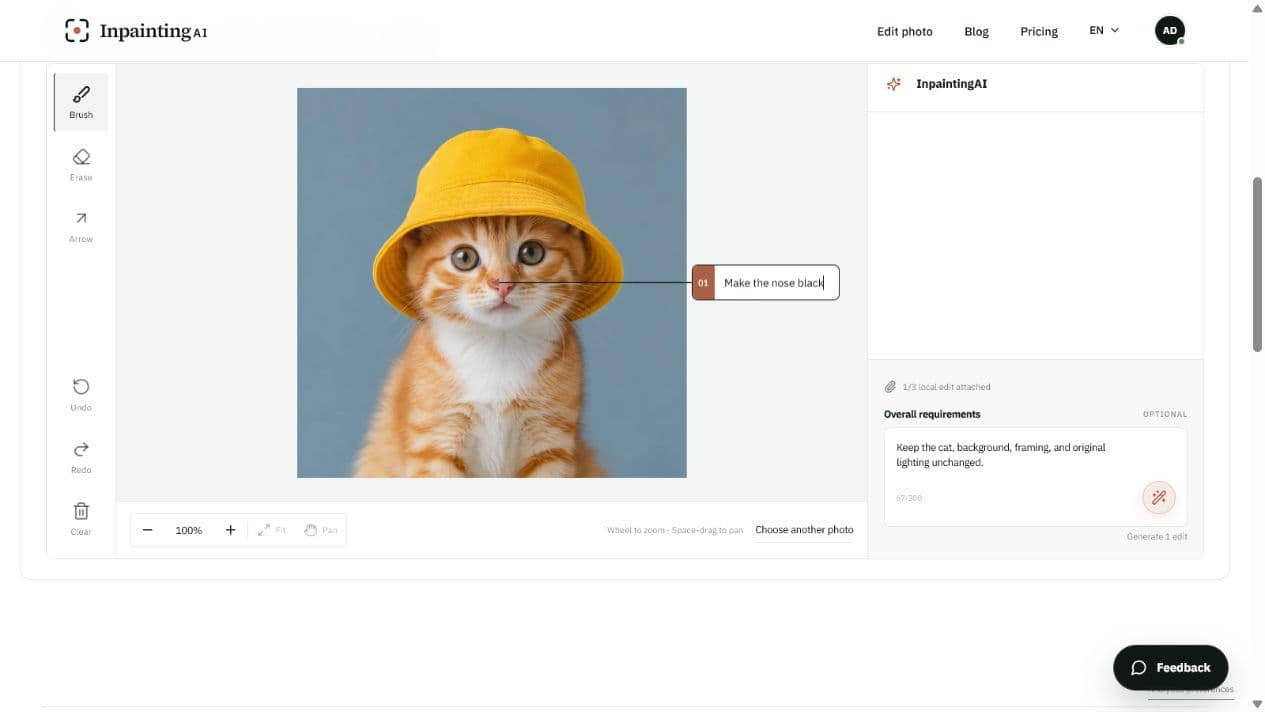Viewport: 1265px width, 712px height.
Task: Click Choose another photo
Action: click(x=804, y=530)
